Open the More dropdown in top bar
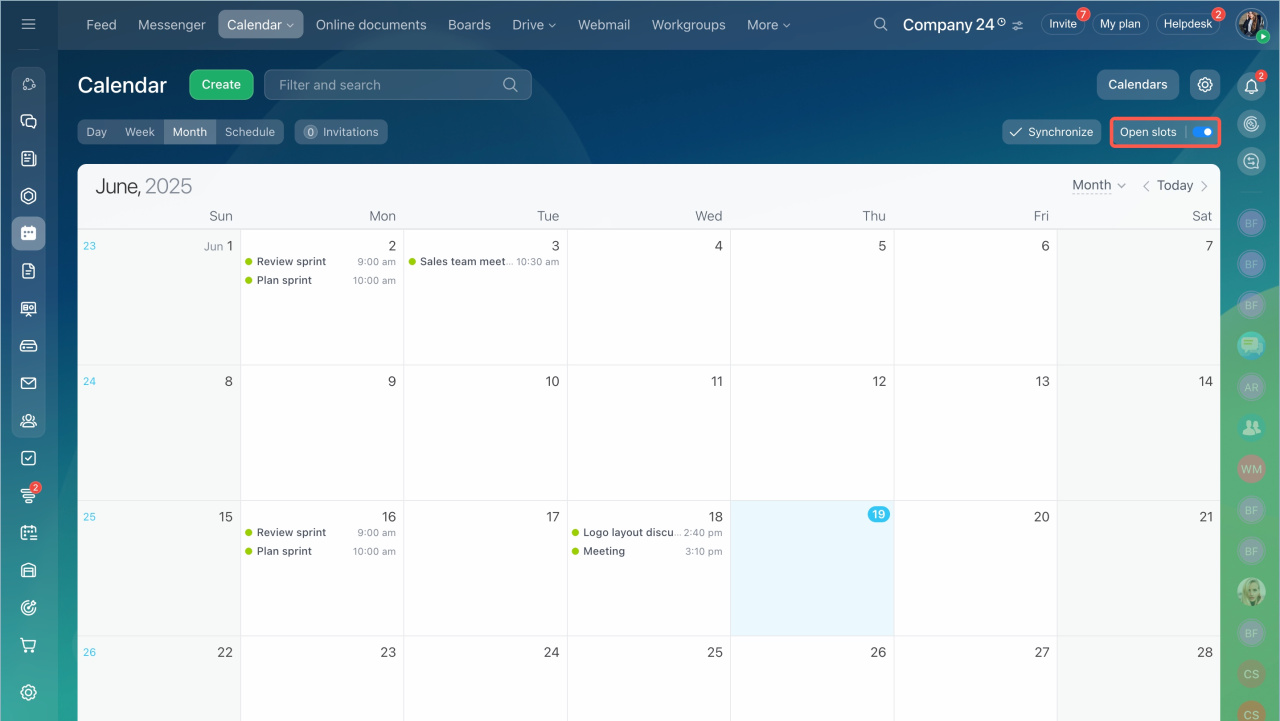Screen dimensions: 1280x721 pyautogui.click(x=768, y=24)
